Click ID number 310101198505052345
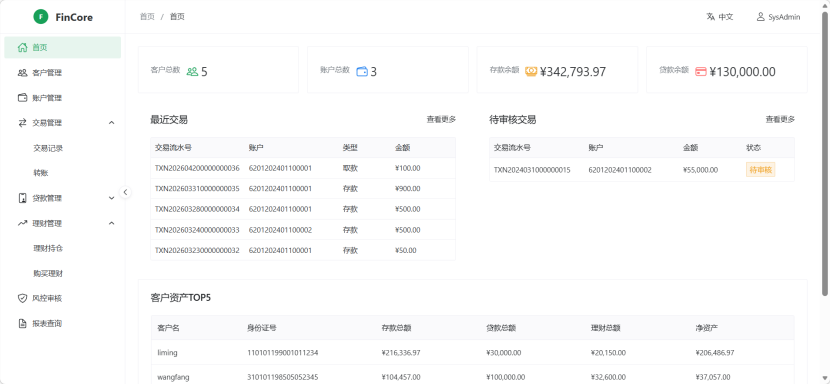 (x=283, y=377)
